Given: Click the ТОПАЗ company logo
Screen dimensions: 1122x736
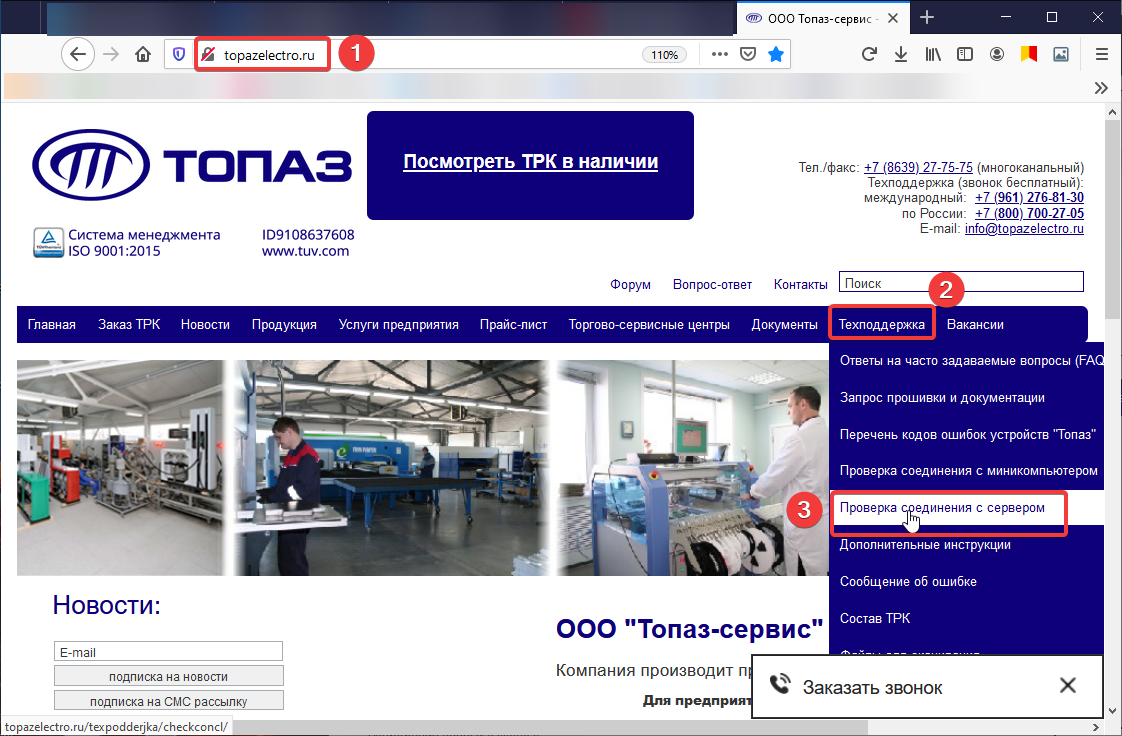Looking at the screenshot, I should (x=192, y=165).
